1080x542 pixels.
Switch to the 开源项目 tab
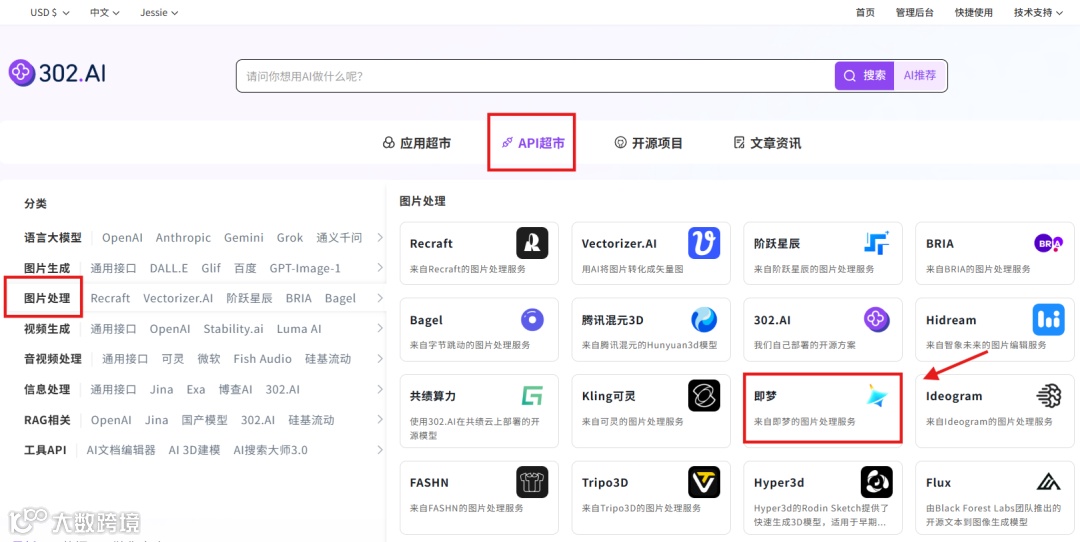pos(648,143)
